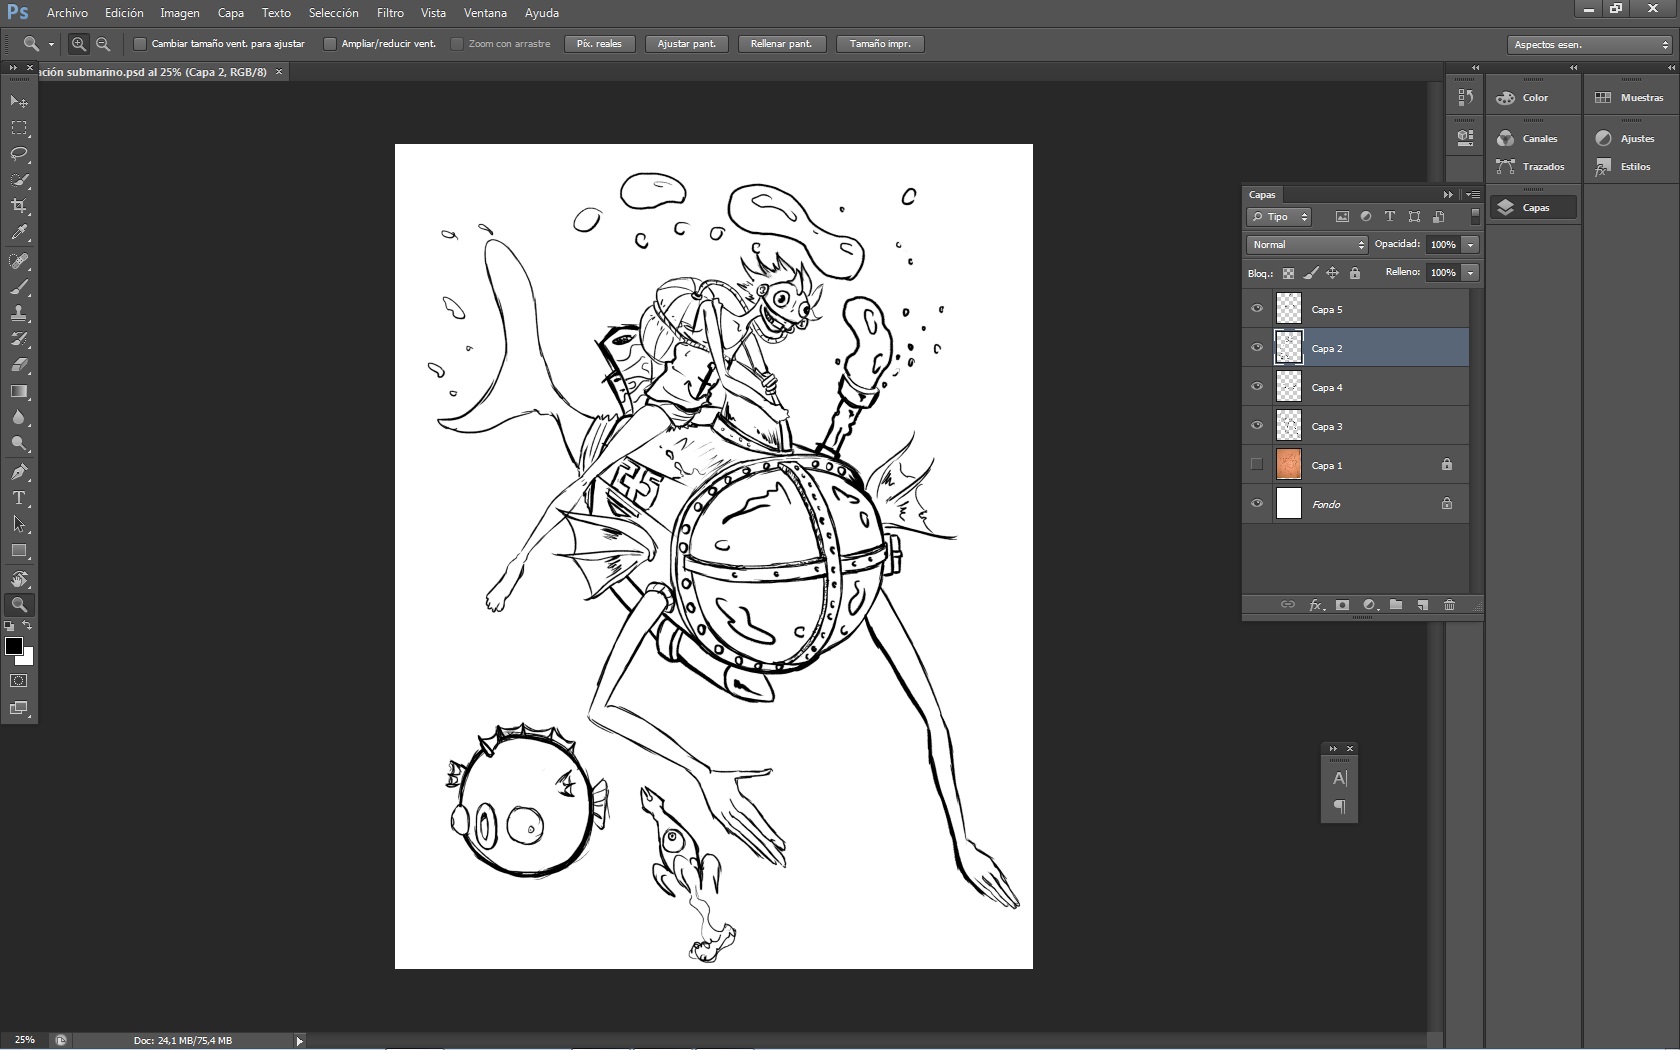Enable 'Cambiar tamaño vent. para ajustar' checkbox
This screenshot has width=1680, height=1050.
(140, 44)
